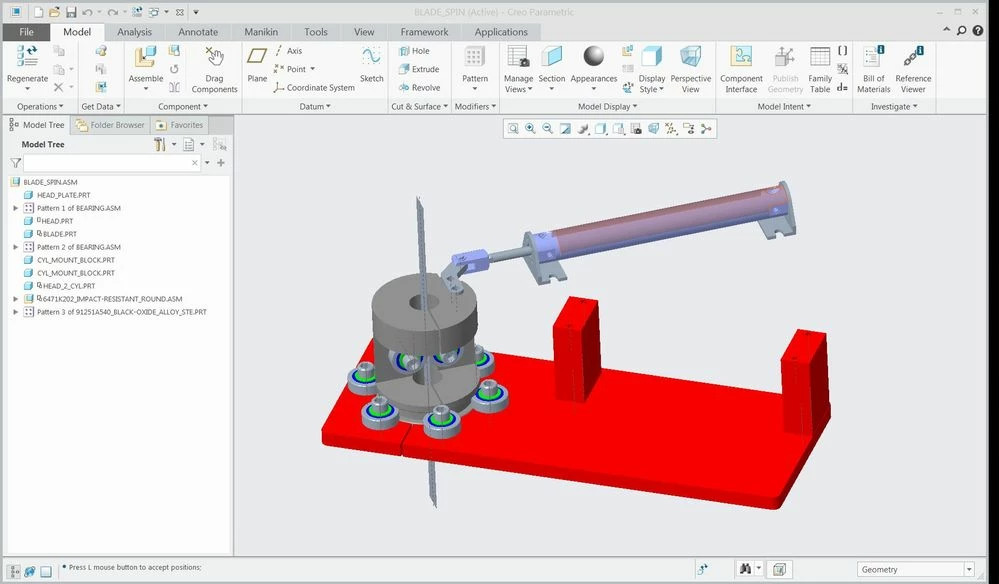
Task: Create a Coordinate System
Action: [x=314, y=87]
